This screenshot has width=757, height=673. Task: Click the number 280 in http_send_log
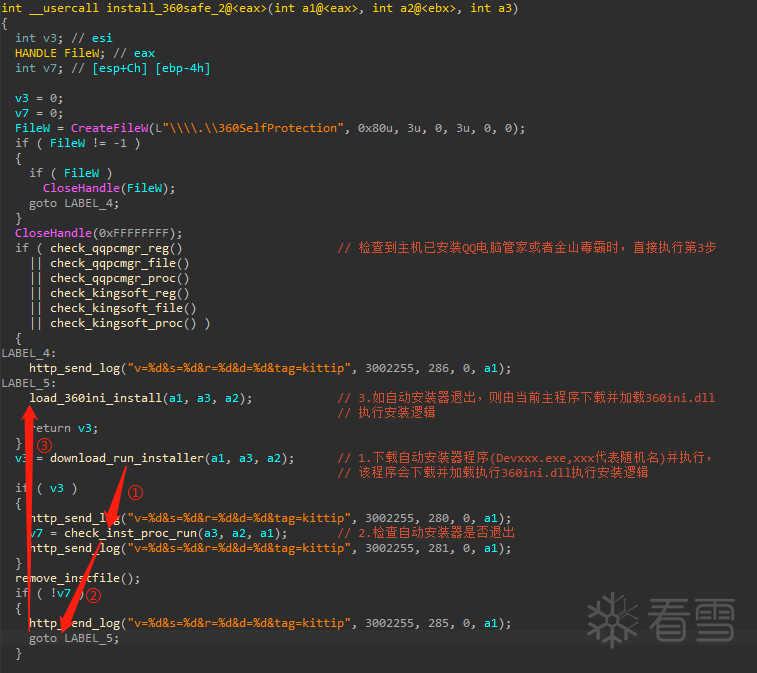point(438,518)
